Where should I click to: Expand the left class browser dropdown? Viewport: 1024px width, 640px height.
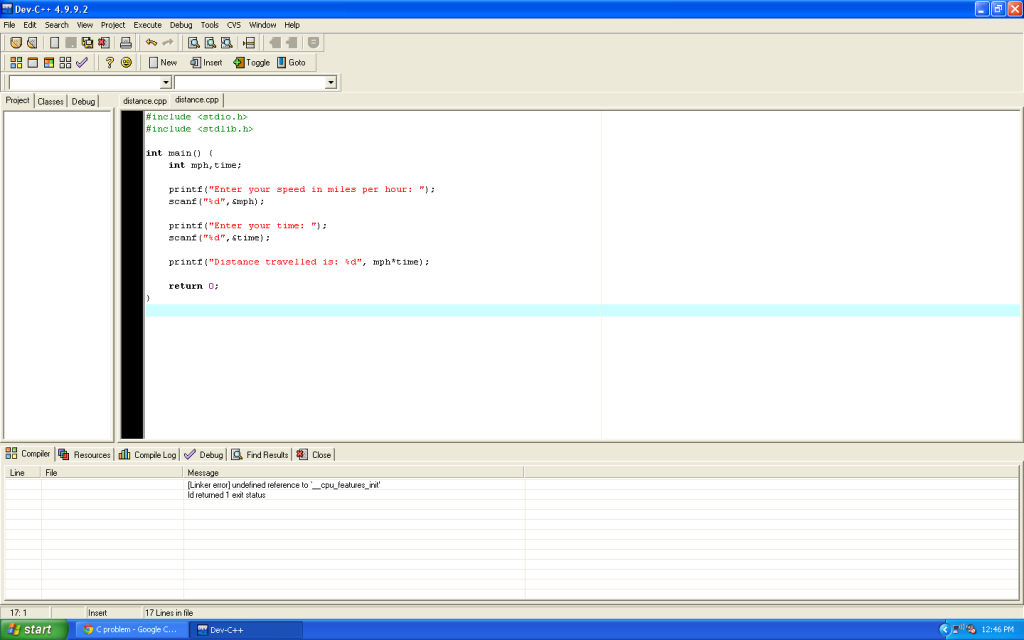click(x=166, y=82)
